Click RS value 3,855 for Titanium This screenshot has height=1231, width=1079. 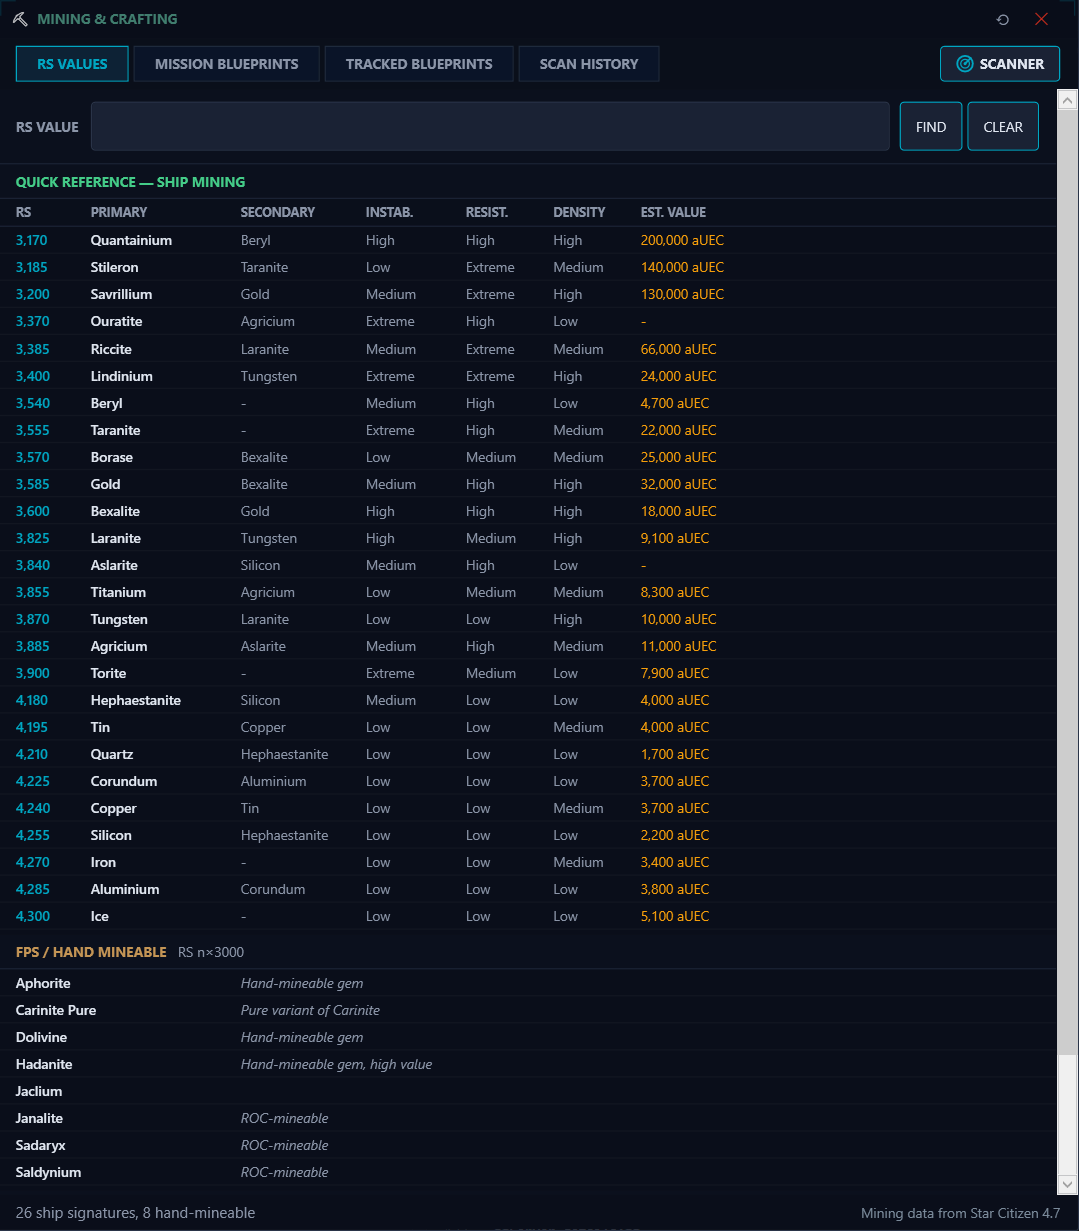coord(33,592)
